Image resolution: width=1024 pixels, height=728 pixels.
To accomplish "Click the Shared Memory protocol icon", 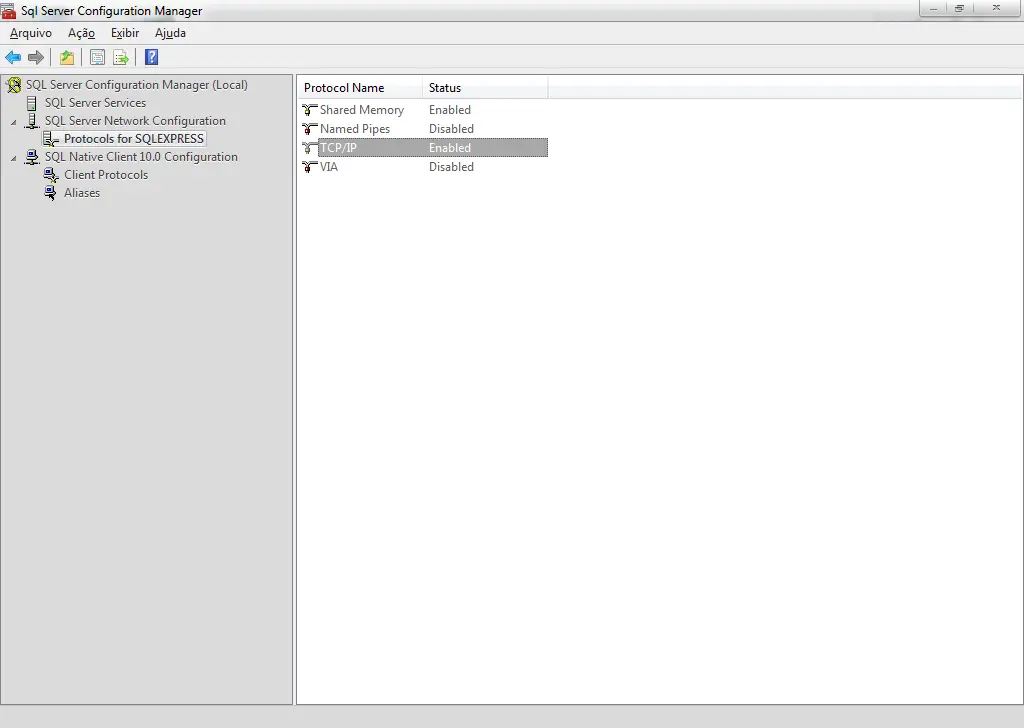I will [x=310, y=110].
